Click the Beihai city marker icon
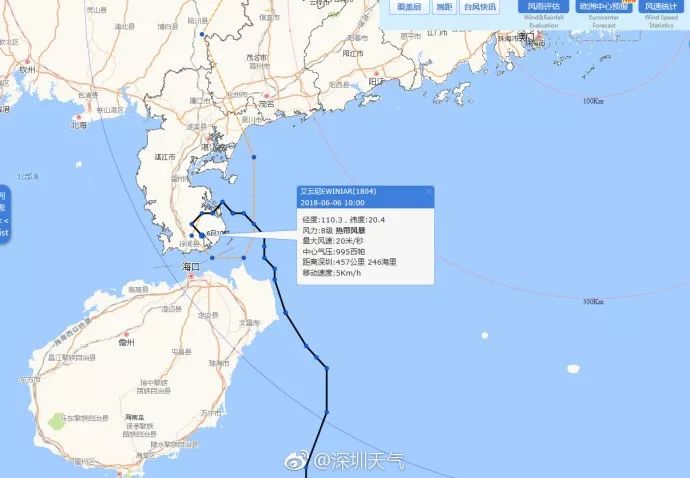 click(x=79, y=117)
